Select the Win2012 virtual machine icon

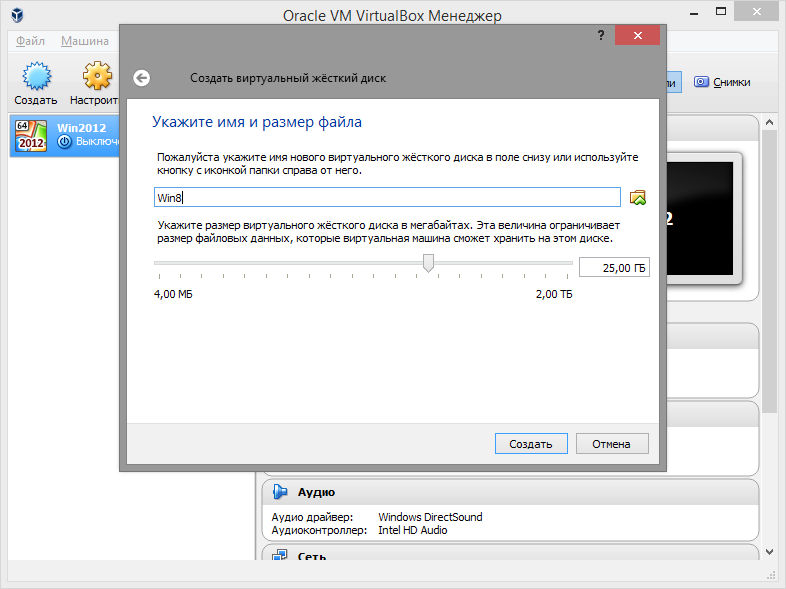click(31, 136)
